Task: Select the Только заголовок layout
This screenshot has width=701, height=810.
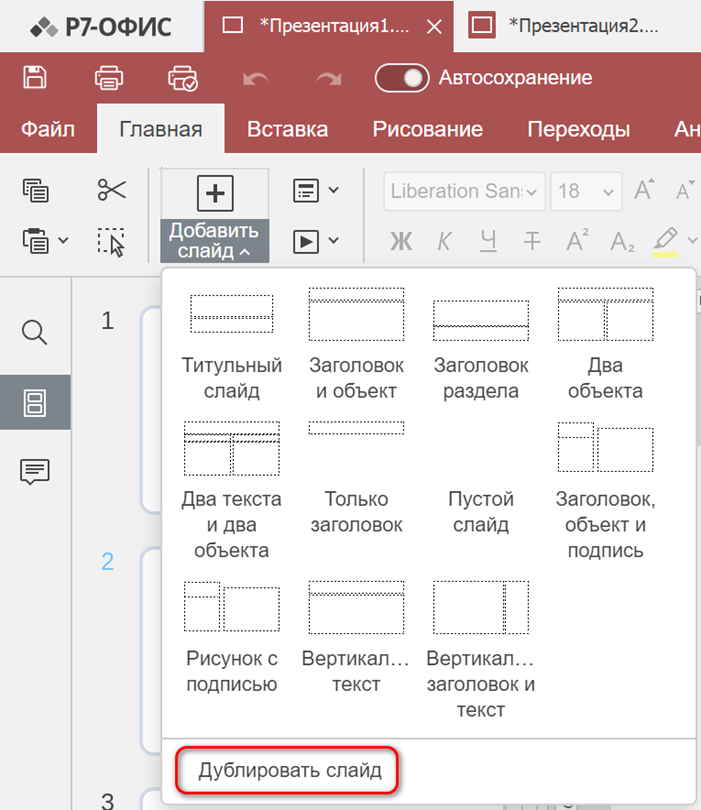Action: (356, 478)
